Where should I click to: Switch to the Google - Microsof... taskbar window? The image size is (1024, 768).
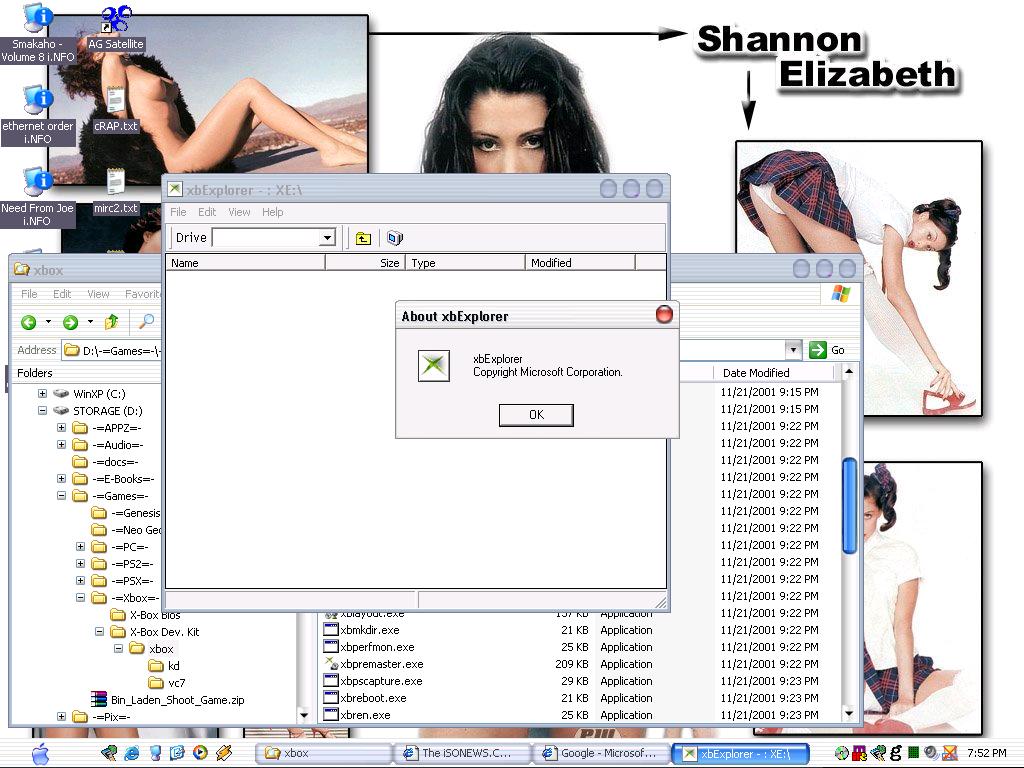(600, 753)
